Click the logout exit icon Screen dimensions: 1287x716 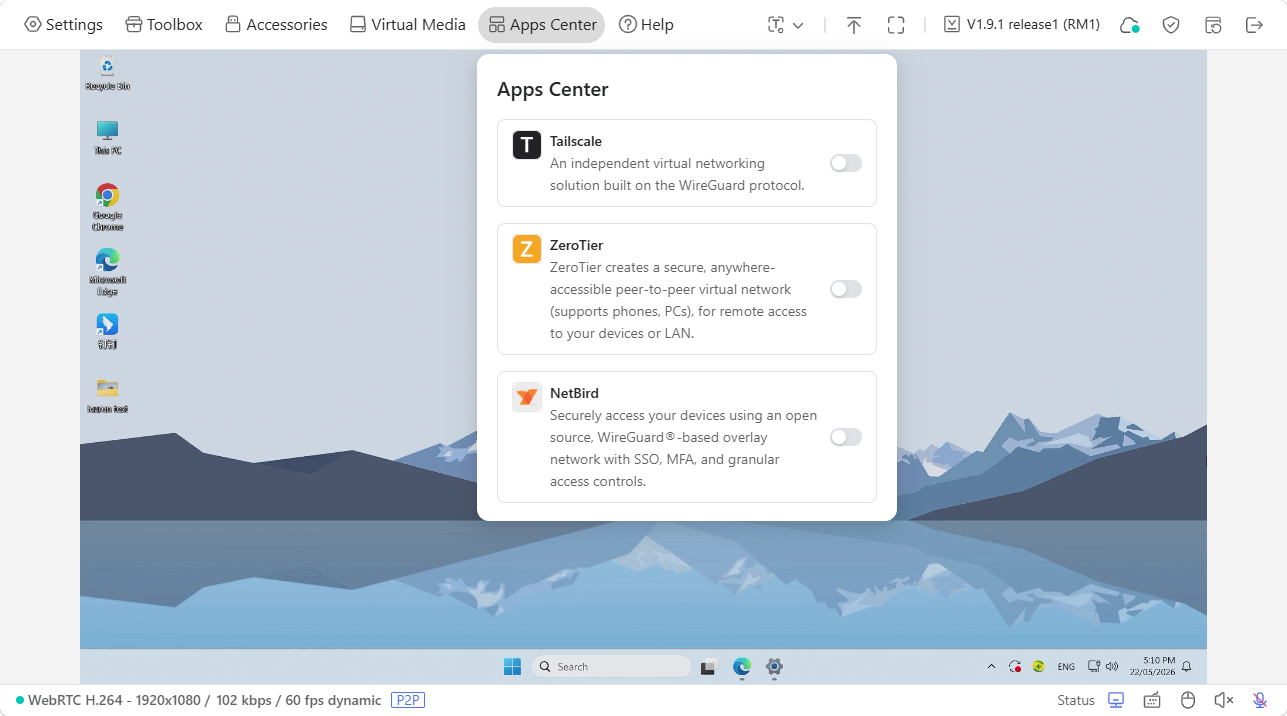point(1254,25)
